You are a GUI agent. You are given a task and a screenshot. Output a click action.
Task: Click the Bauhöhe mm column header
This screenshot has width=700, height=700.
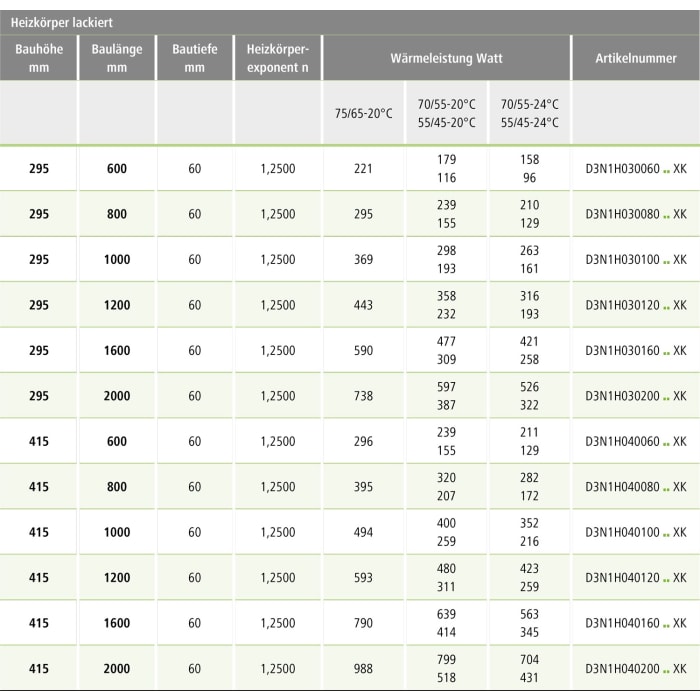pyautogui.click(x=39, y=58)
